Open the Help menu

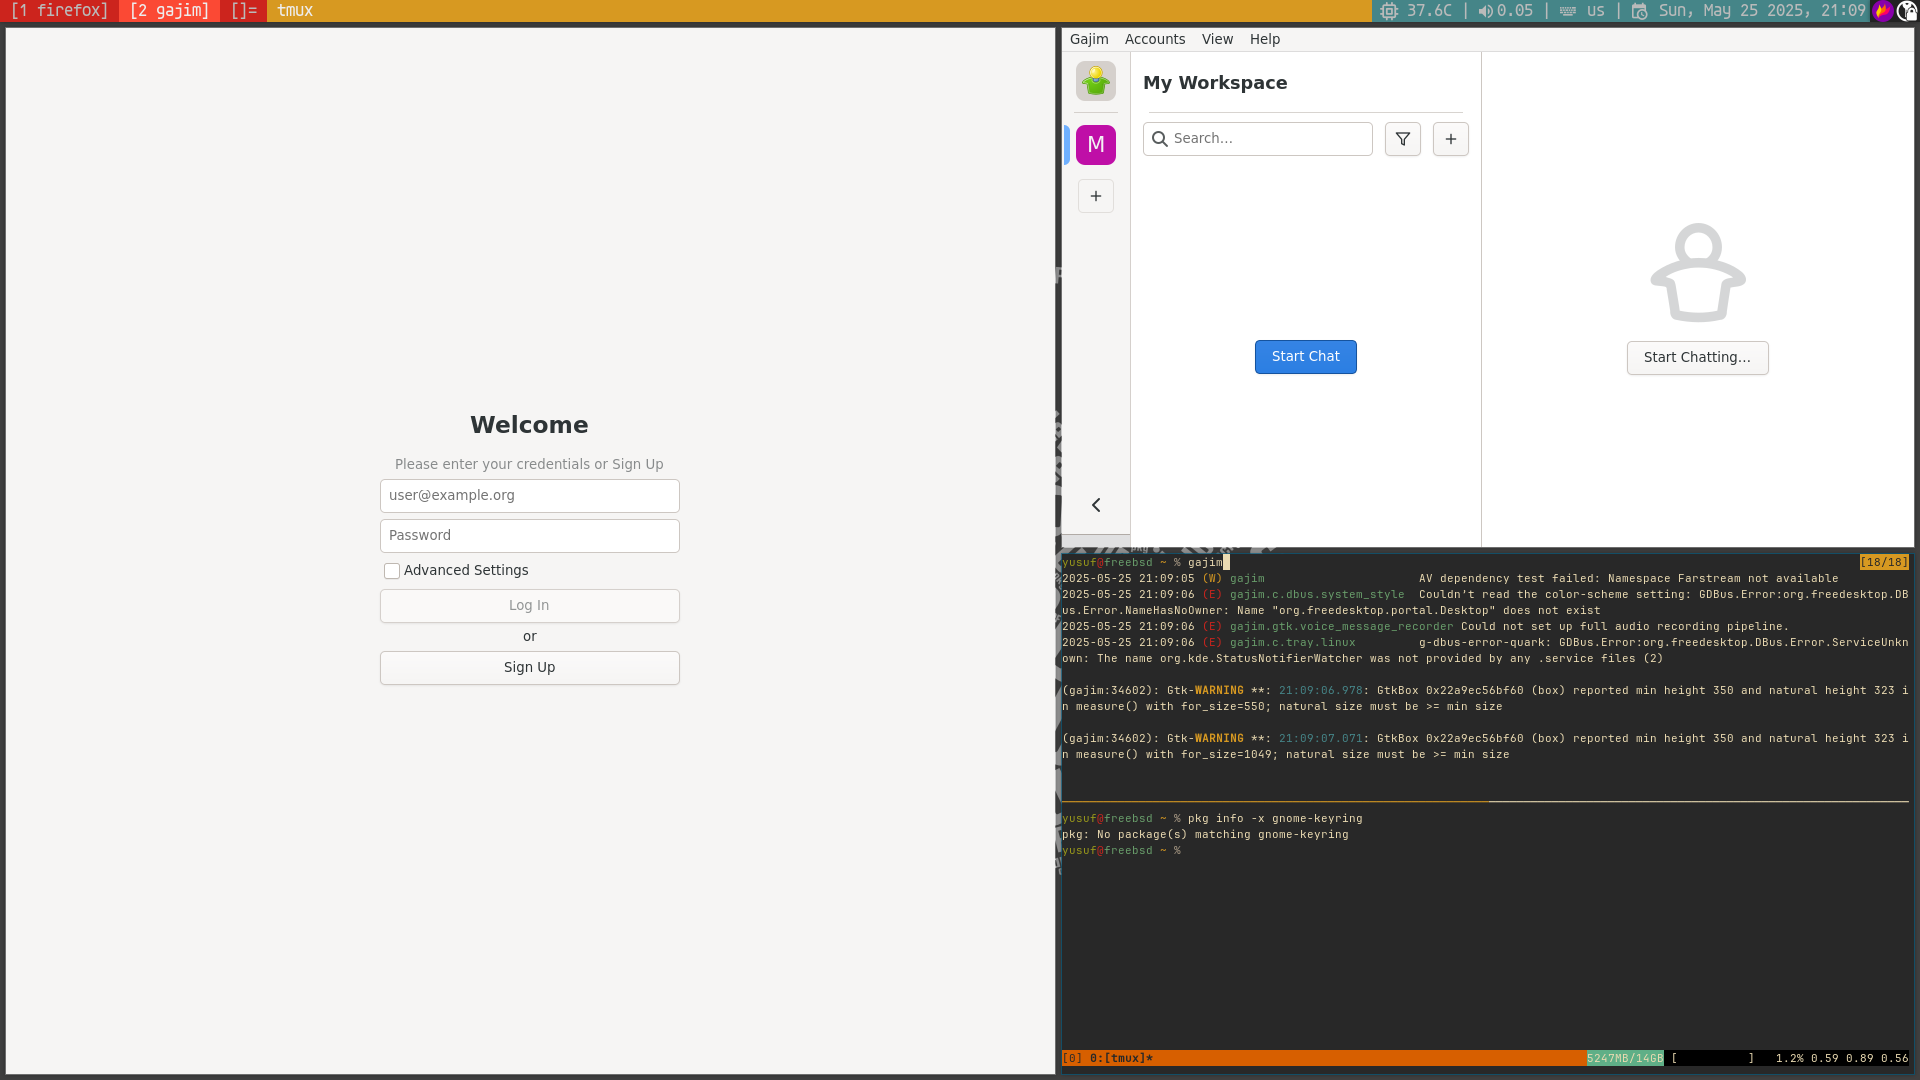tap(1265, 39)
